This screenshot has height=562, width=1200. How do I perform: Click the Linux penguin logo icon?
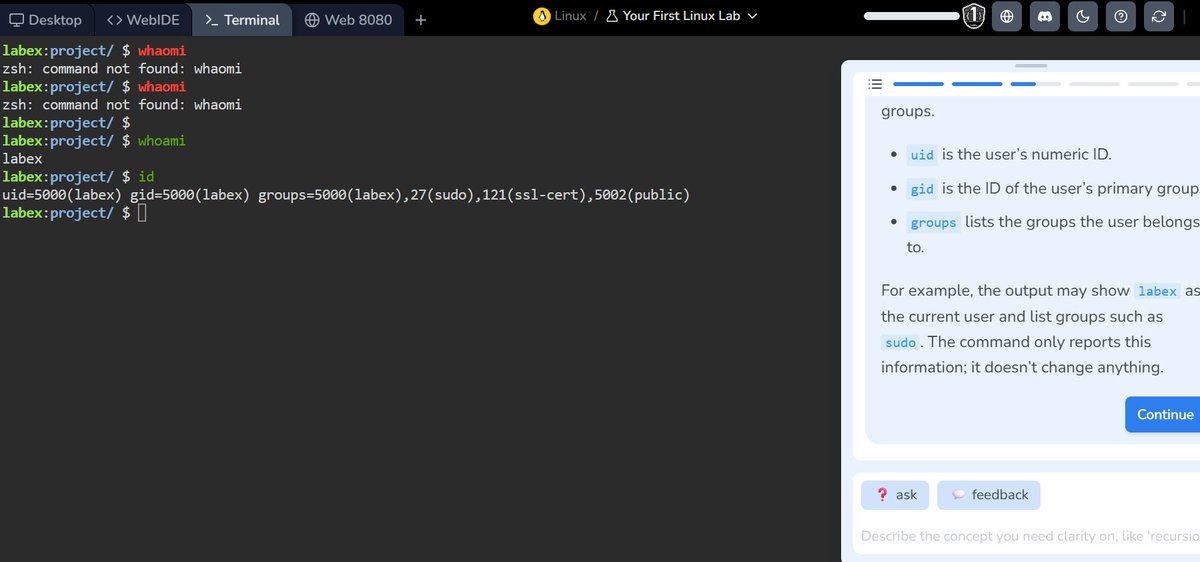point(542,16)
